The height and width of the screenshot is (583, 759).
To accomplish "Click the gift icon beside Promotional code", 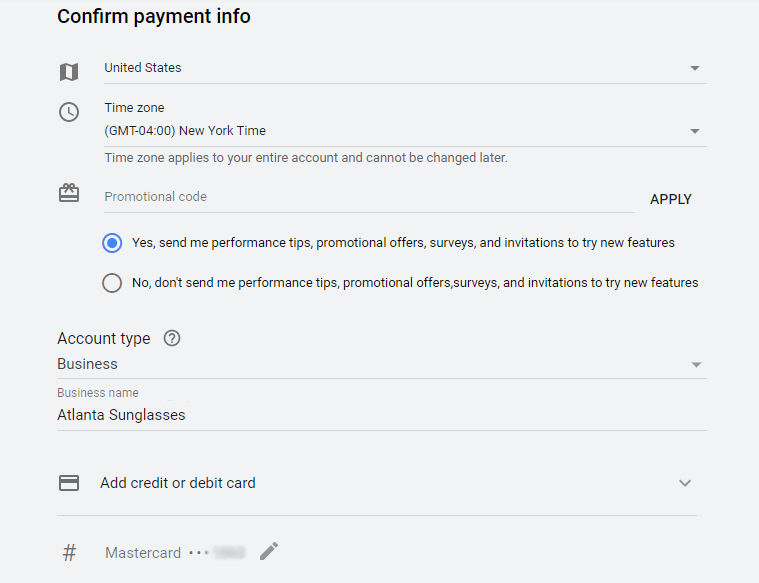I will click(x=69, y=193).
